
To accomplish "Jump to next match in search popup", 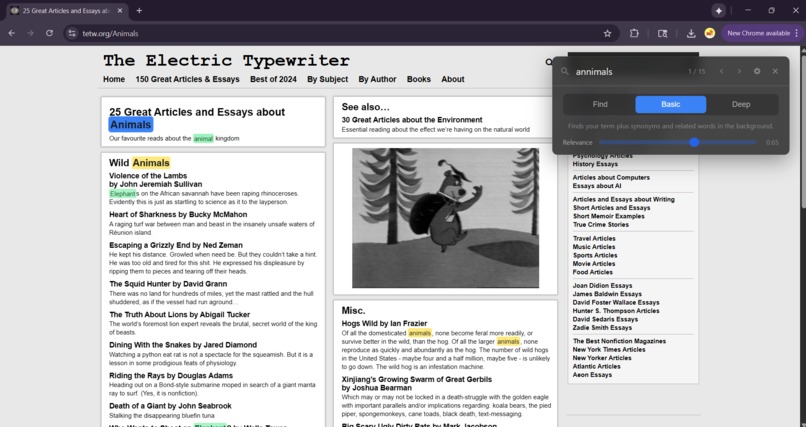I will [739, 71].
